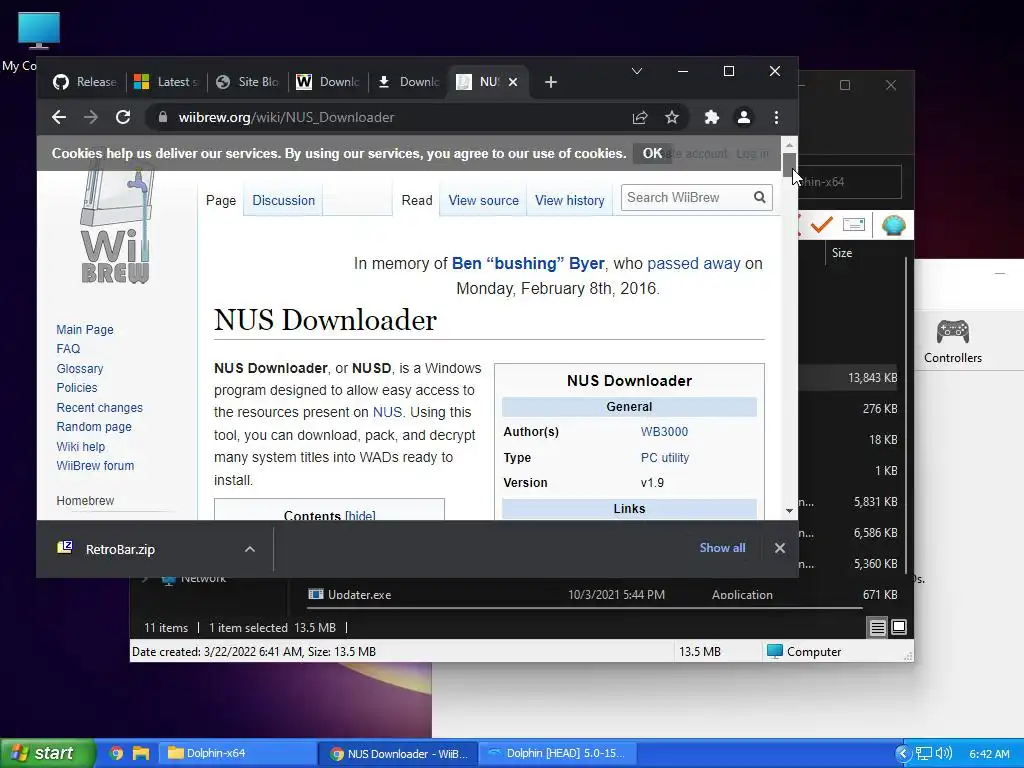Image resolution: width=1024 pixels, height=768 pixels.
Task: Expand RetroBar.zip download options chevron
Action: (x=249, y=549)
